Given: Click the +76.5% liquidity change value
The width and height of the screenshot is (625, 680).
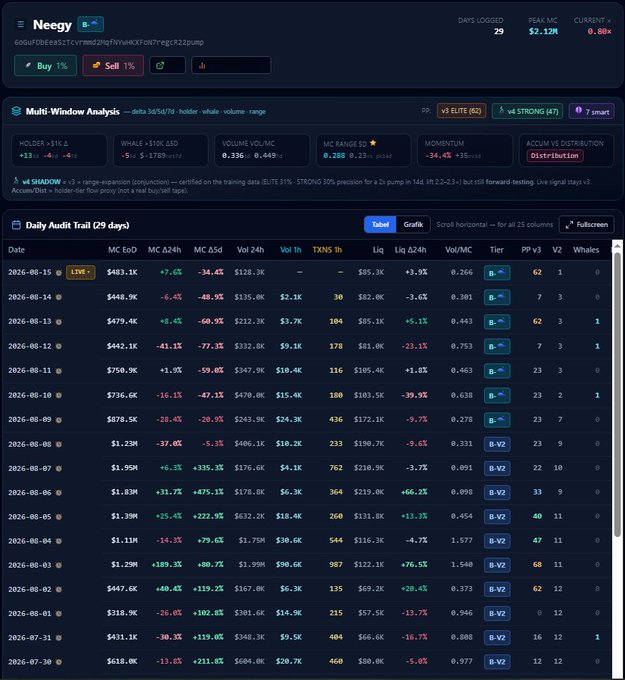Looking at the screenshot, I should click(414, 565).
